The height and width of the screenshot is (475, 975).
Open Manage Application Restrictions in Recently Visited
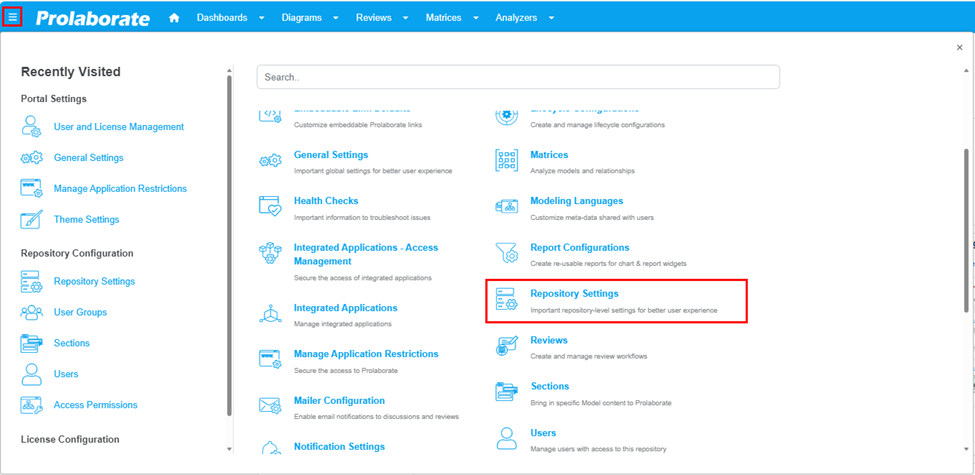tap(120, 188)
